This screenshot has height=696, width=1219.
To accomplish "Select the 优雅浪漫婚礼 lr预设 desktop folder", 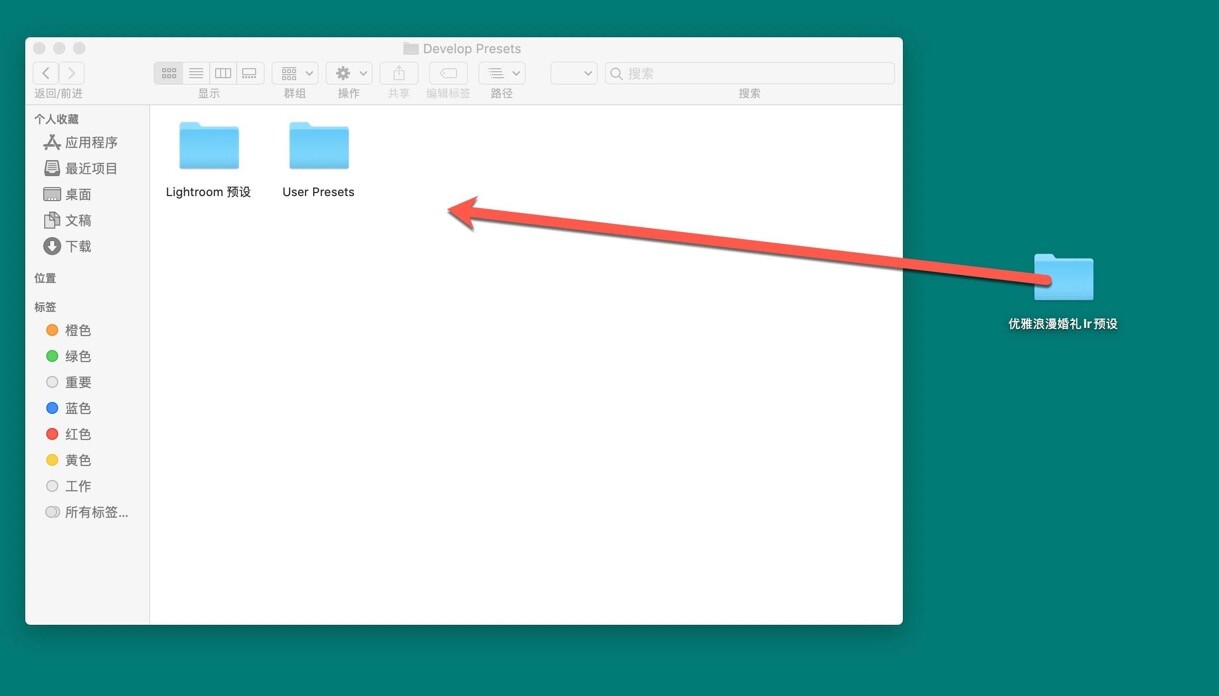I will 1064,277.
